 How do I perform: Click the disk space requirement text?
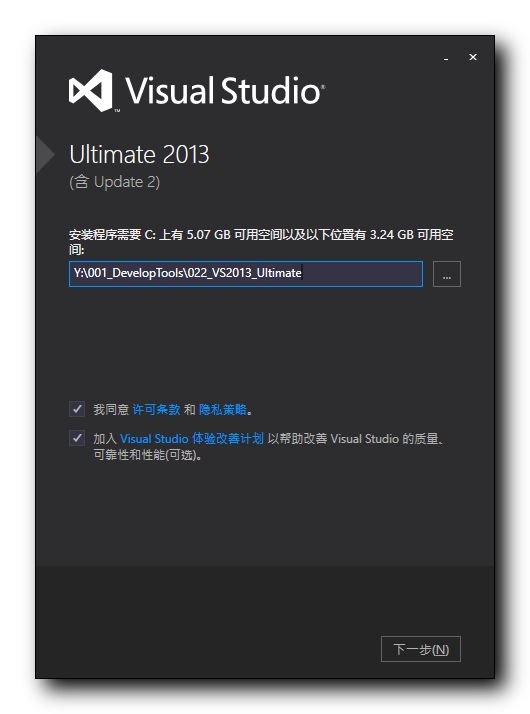point(261,242)
